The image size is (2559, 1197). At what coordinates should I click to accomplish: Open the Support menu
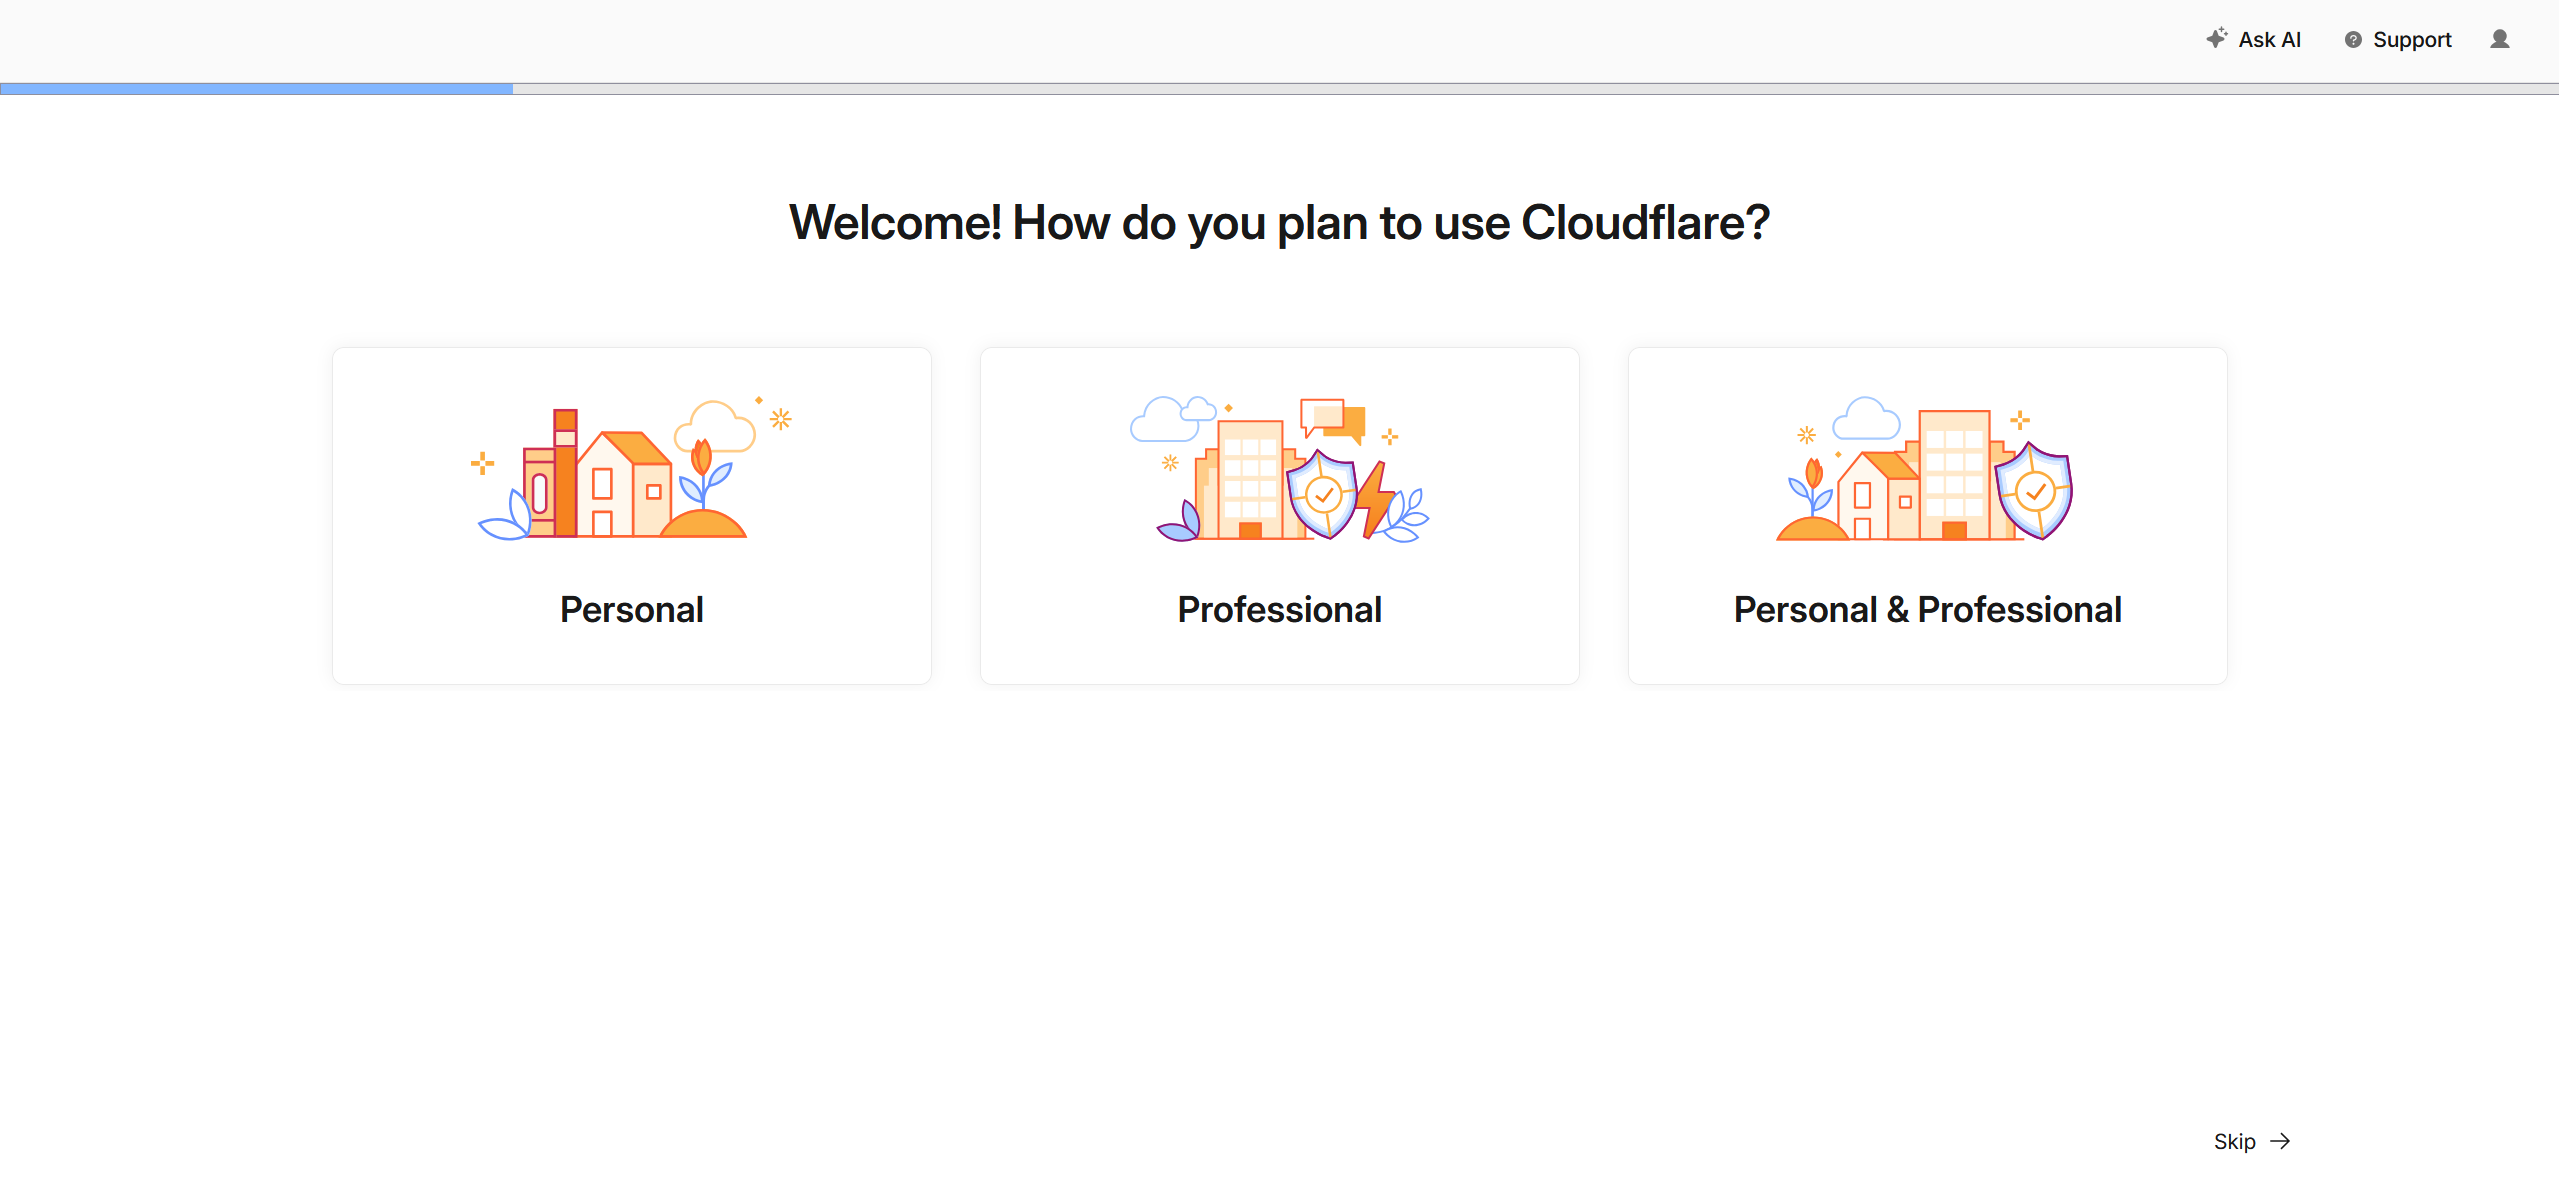pyautogui.click(x=2398, y=40)
